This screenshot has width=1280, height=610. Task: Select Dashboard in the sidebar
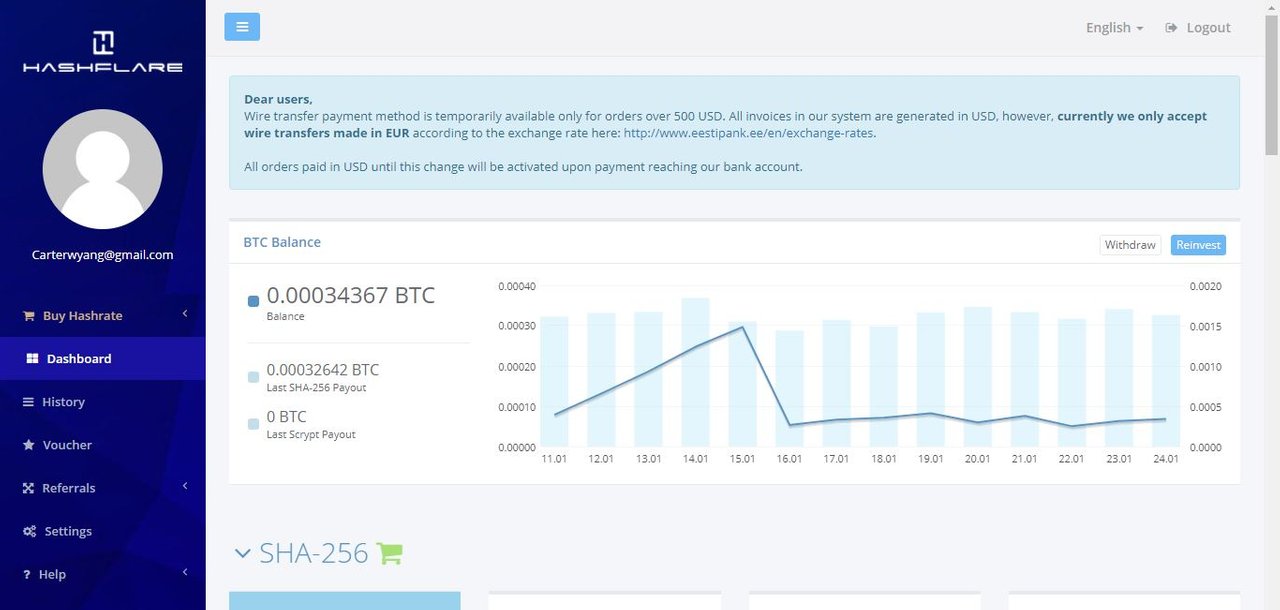(x=103, y=358)
